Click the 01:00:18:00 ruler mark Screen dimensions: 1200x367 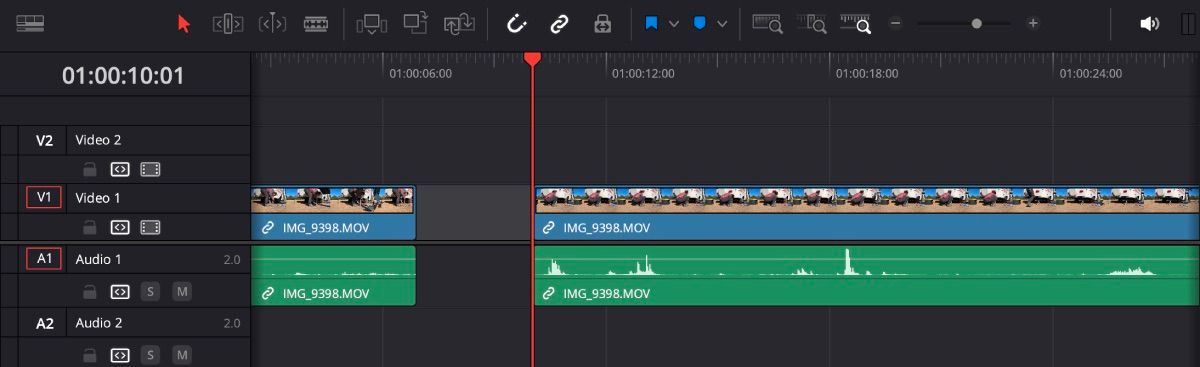click(x=867, y=73)
